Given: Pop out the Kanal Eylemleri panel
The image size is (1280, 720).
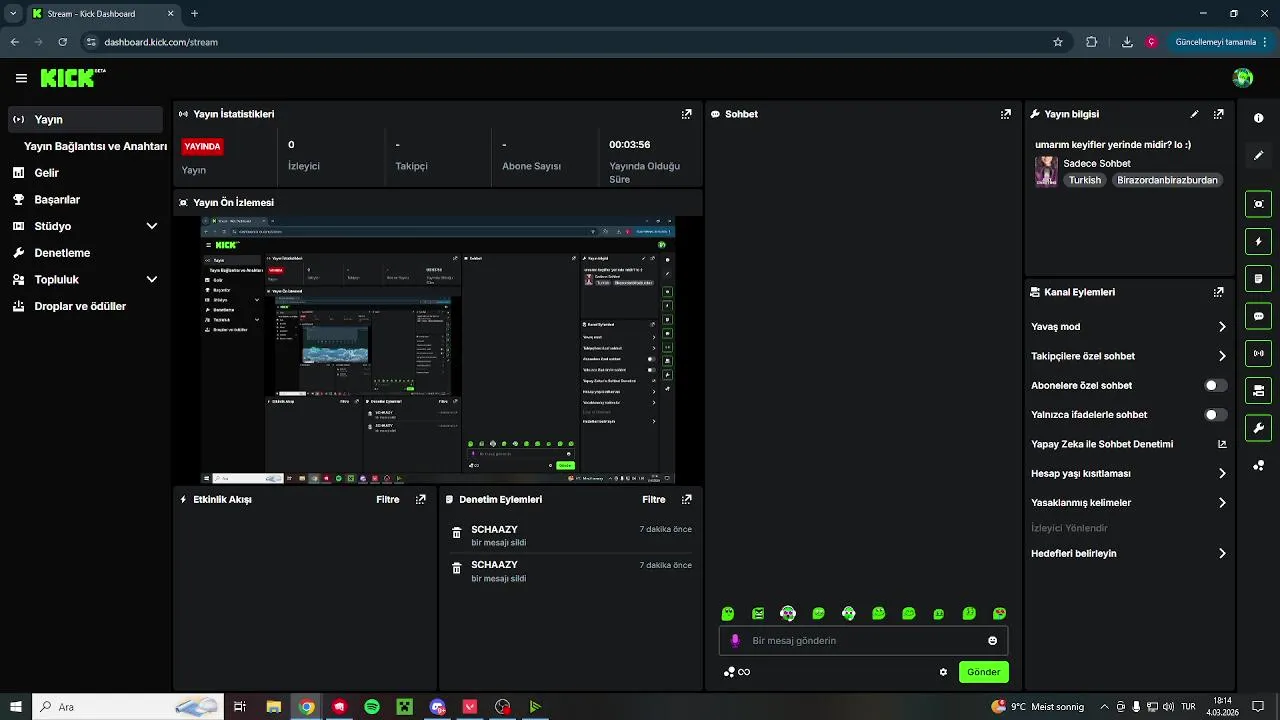Looking at the screenshot, I should pos(1218,292).
